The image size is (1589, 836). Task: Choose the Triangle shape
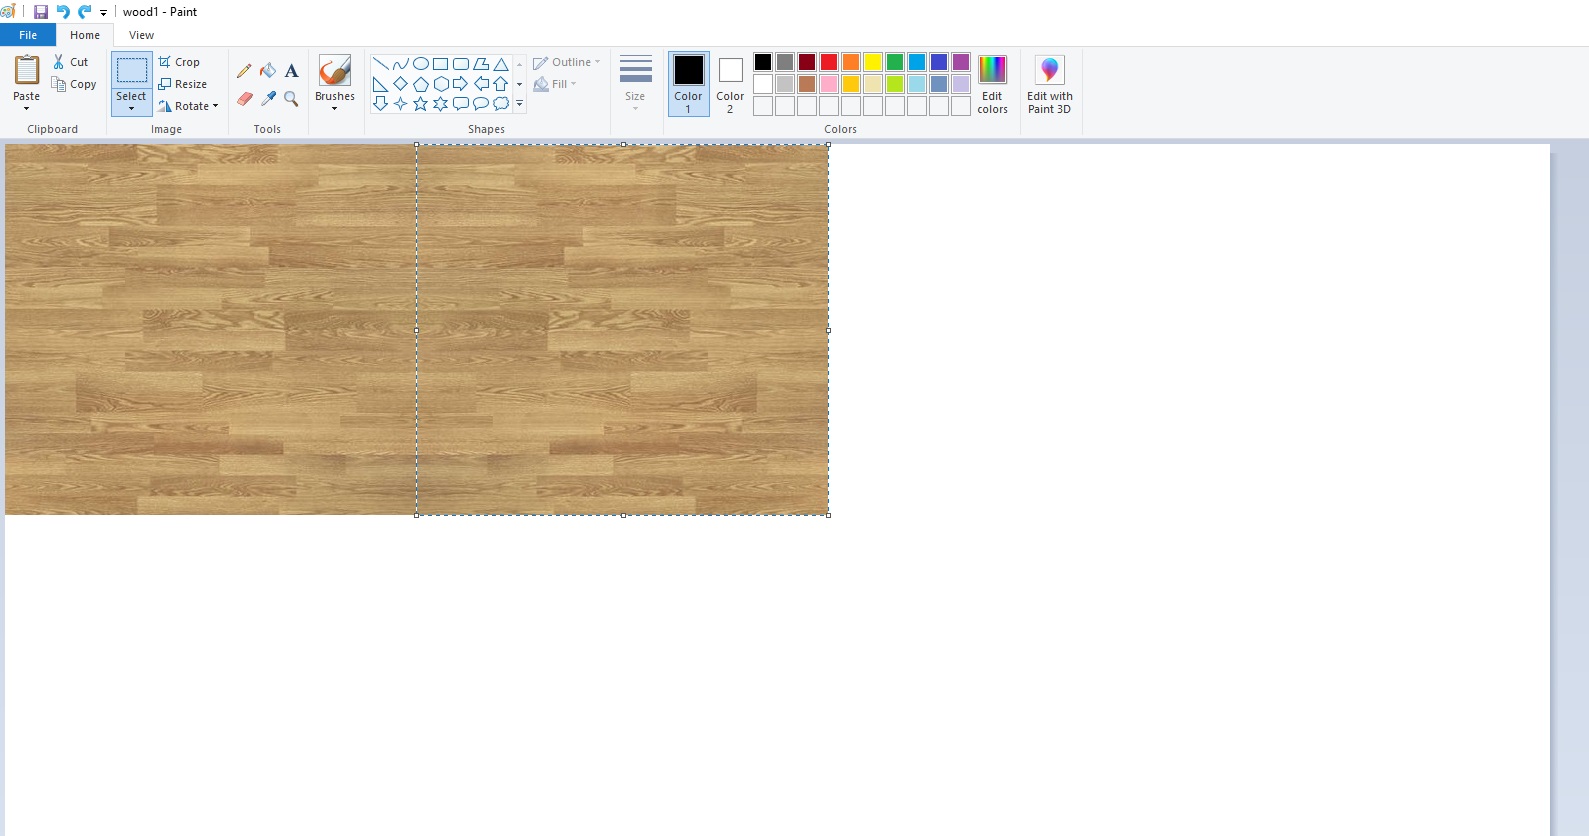pos(501,64)
